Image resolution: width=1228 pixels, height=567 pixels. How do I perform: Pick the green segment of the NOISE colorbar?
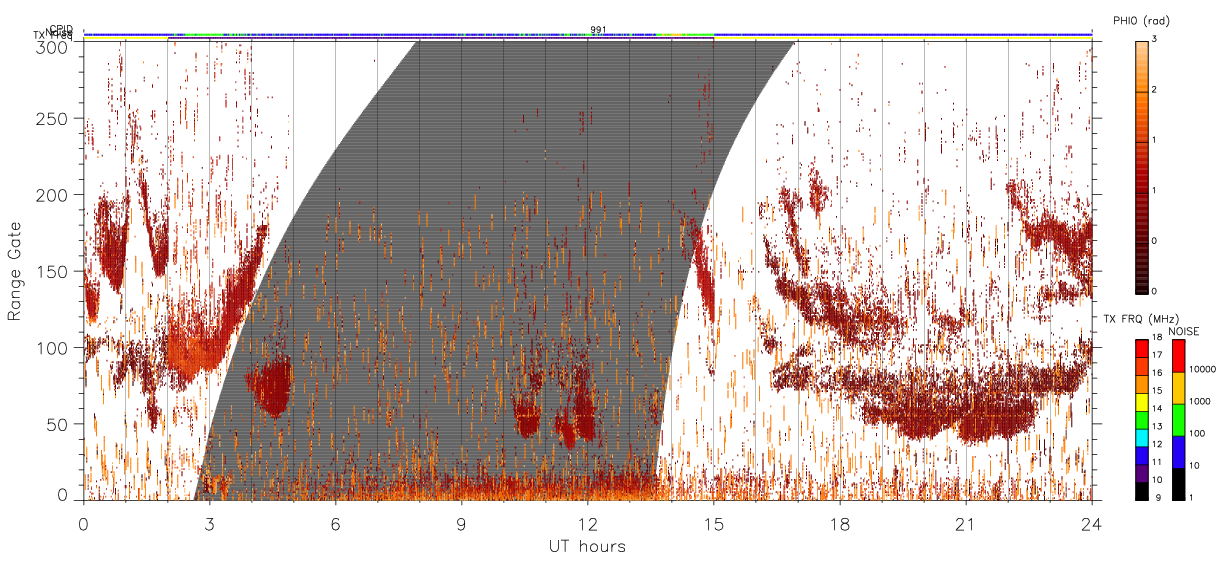point(1178,419)
